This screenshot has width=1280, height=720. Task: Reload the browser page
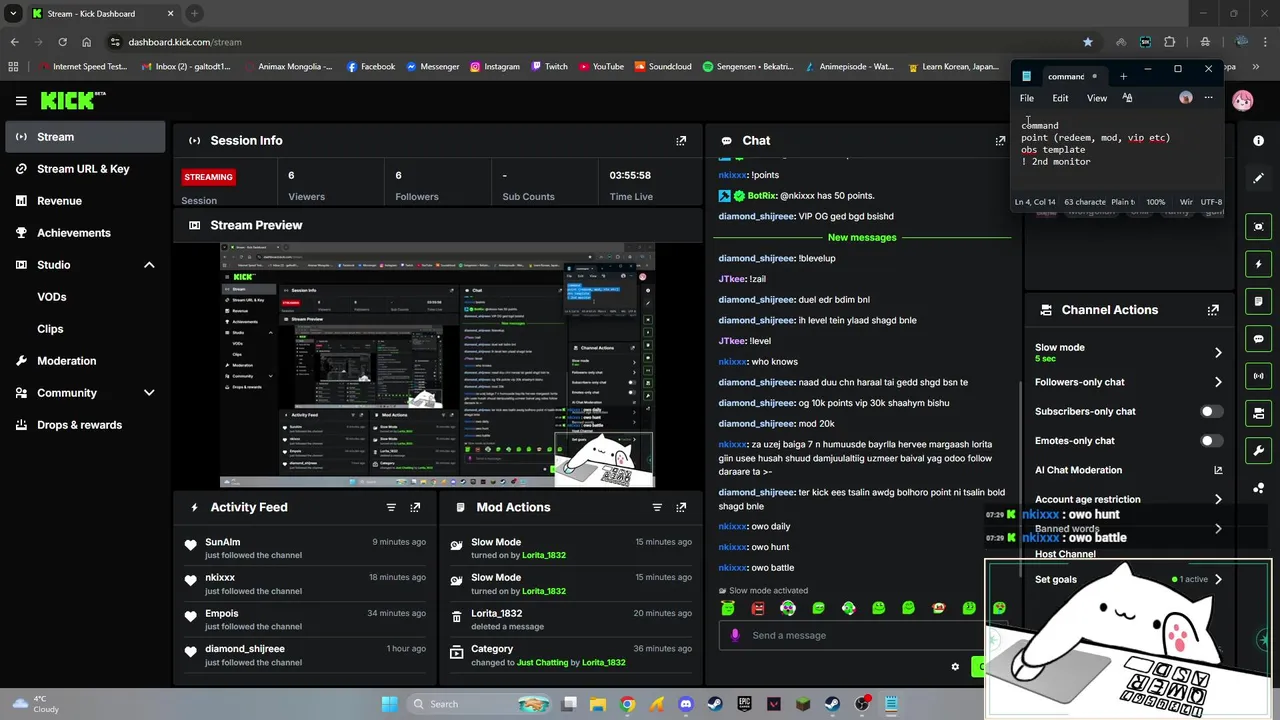[62, 42]
